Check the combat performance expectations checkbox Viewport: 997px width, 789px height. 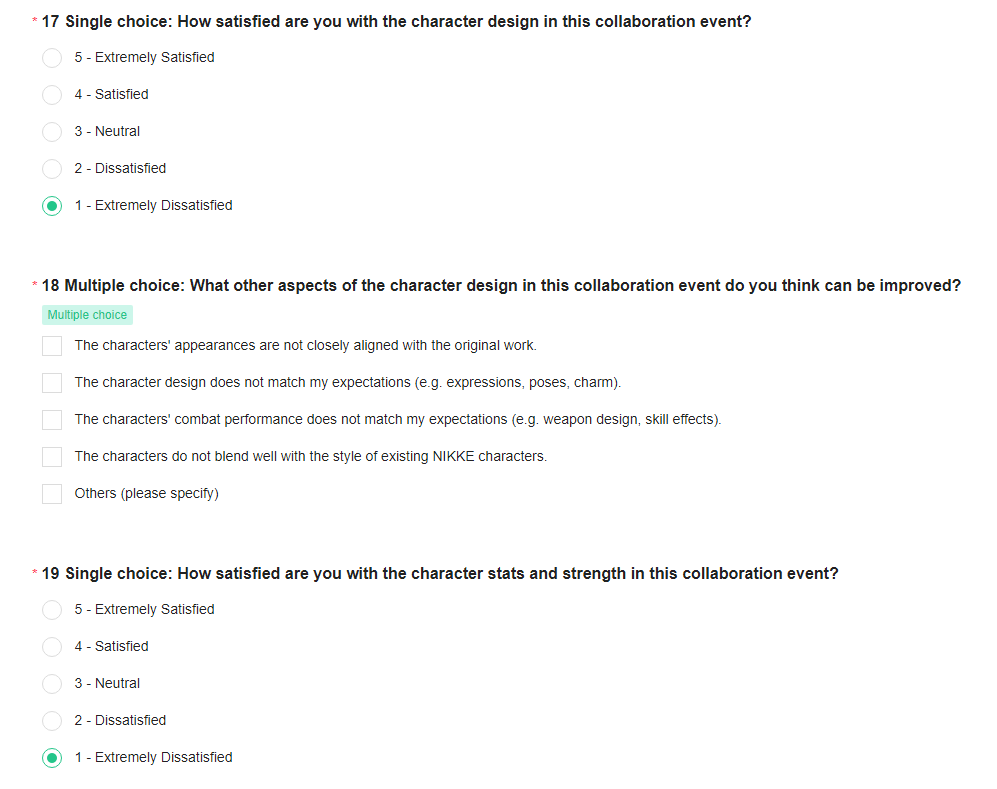pyautogui.click(x=52, y=420)
